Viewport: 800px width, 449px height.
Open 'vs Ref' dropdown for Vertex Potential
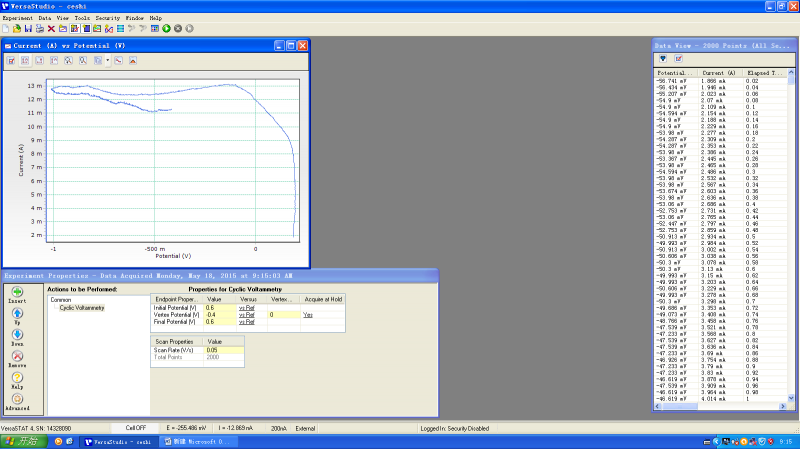click(x=245, y=314)
